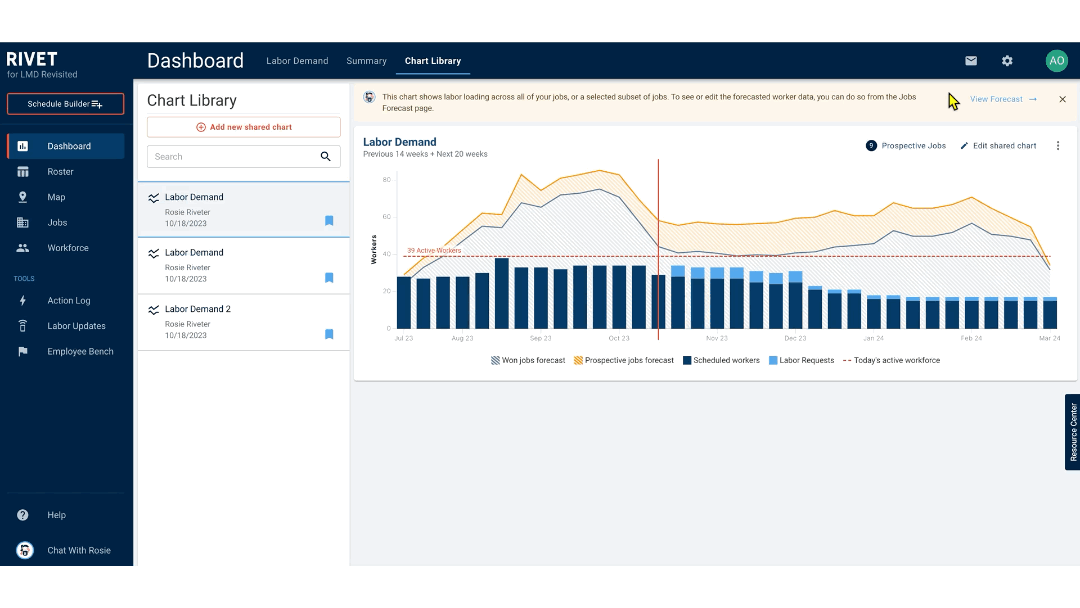
Task: Expand the AO account avatar menu
Action: point(1057,60)
